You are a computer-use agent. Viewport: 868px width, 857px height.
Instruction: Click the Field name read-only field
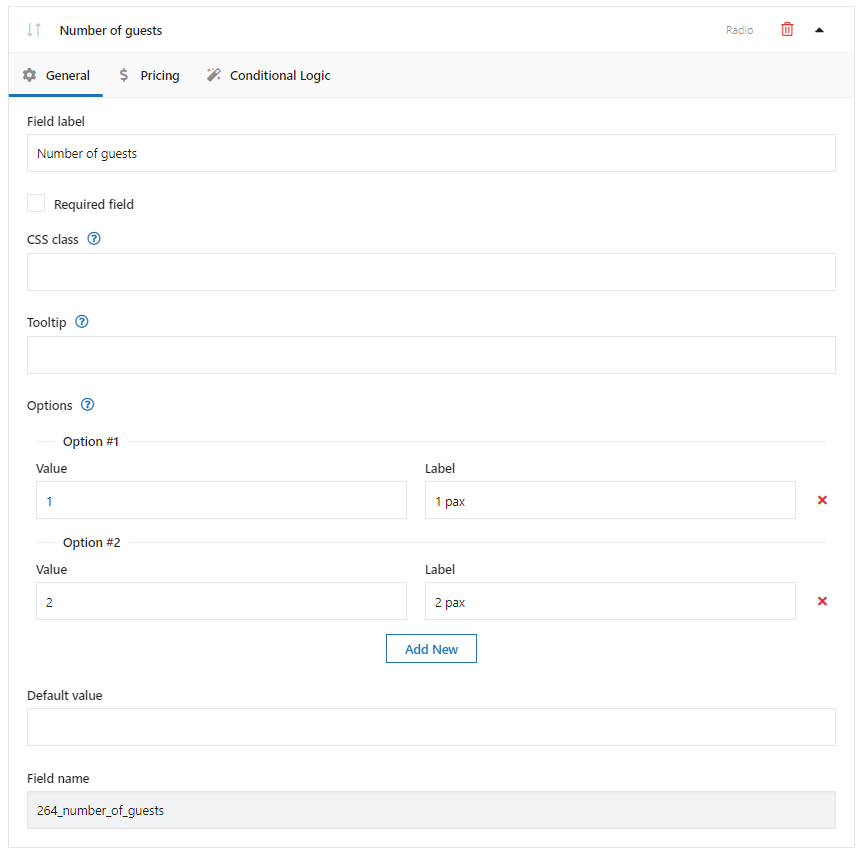431,810
